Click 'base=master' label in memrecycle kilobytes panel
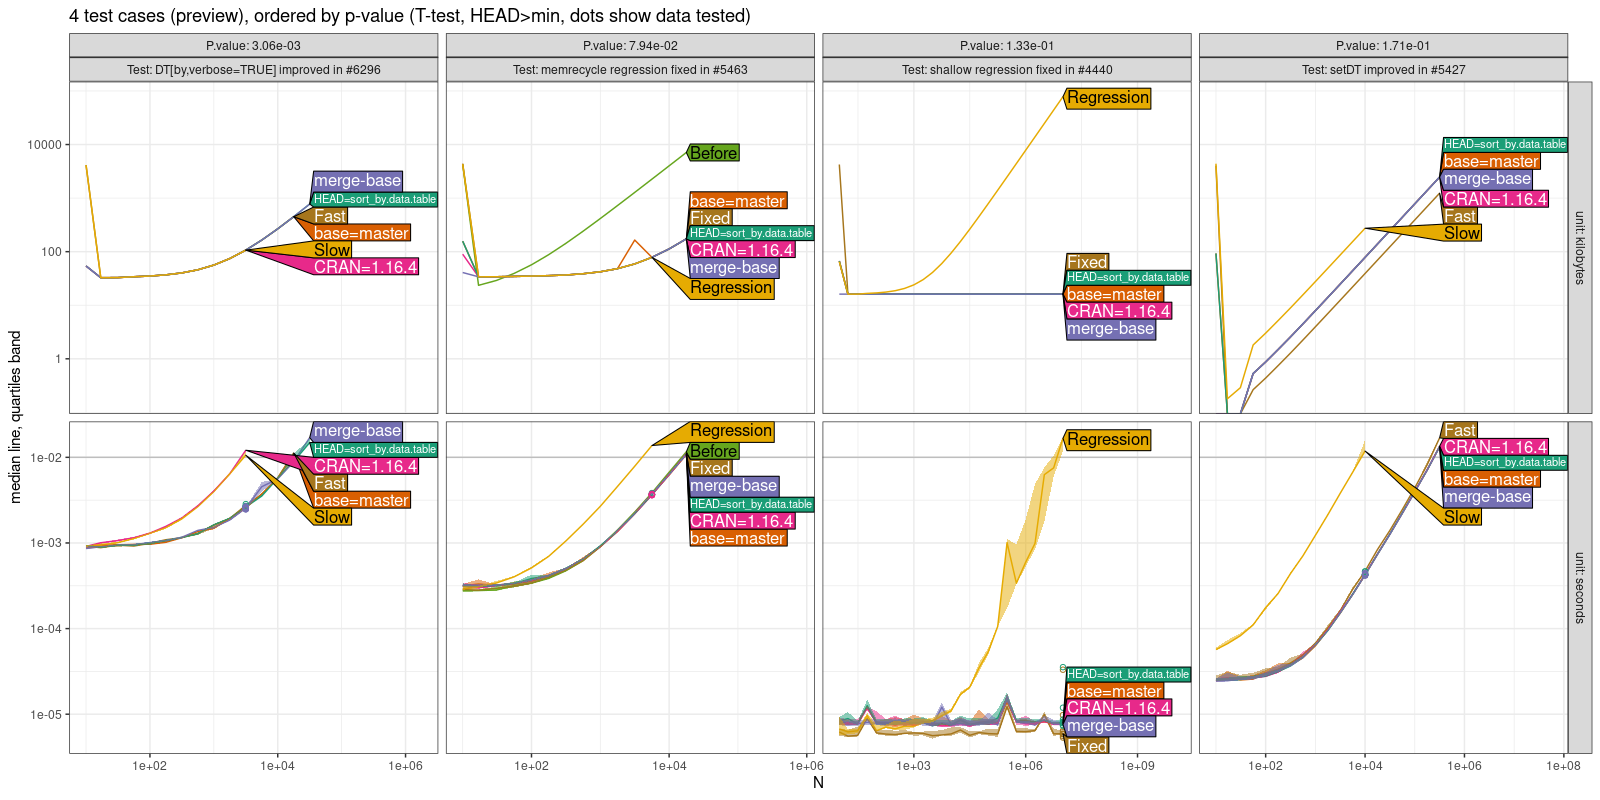This screenshot has width=1600, height=800. 738,201
